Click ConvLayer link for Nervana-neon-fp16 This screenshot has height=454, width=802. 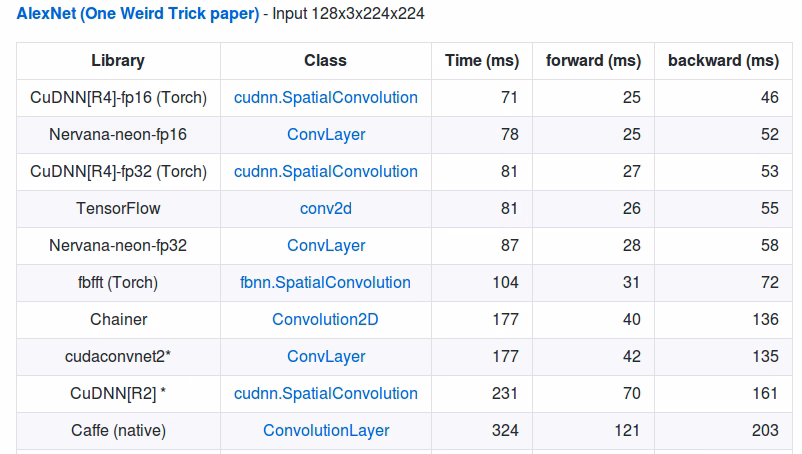pyautogui.click(x=326, y=135)
